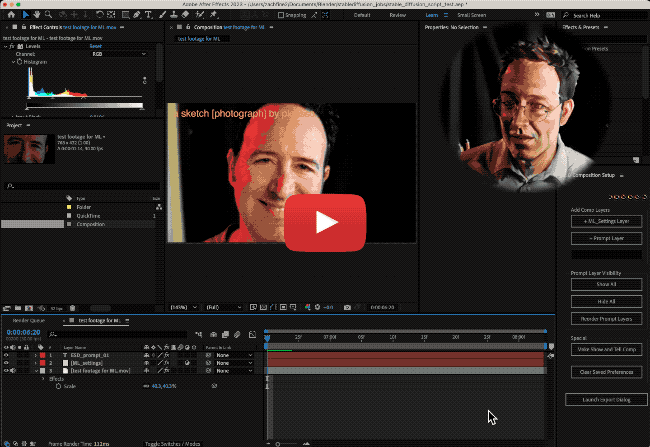Open the Effects & Presets panel tab
This screenshot has width=650, height=447.
[581, 27]
